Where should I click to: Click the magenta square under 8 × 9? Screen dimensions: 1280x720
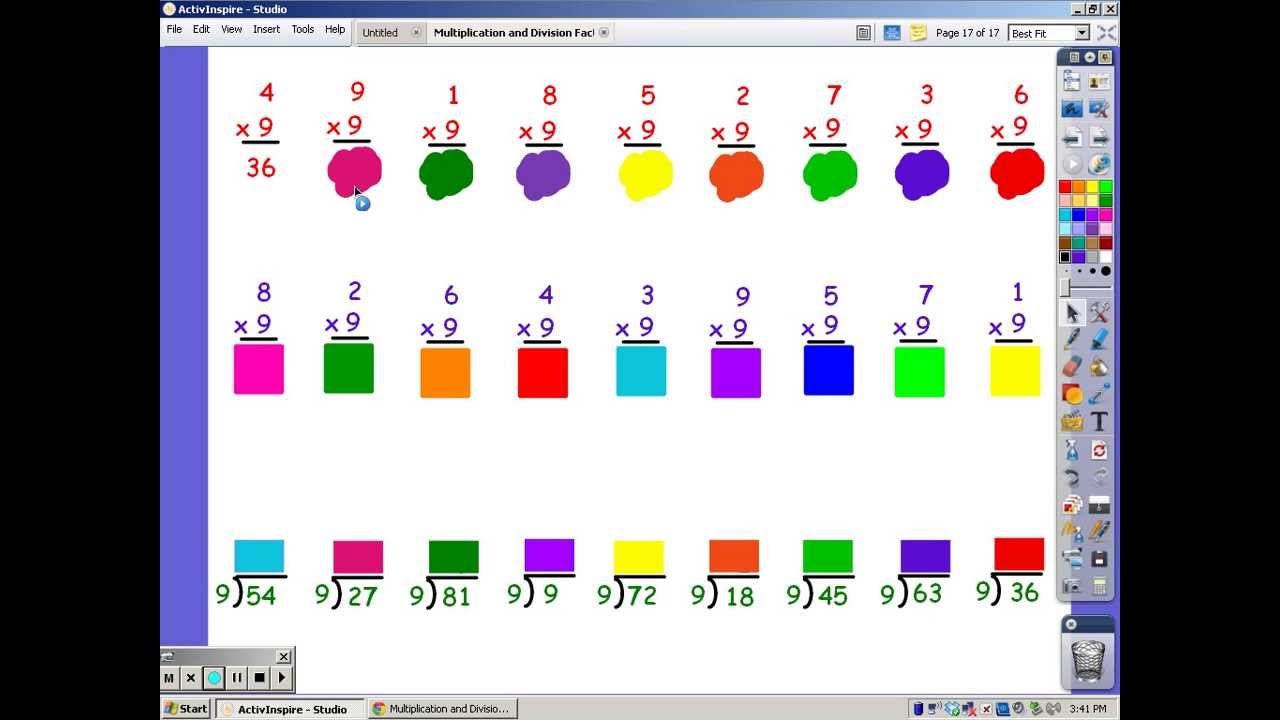tap(258, 369)
